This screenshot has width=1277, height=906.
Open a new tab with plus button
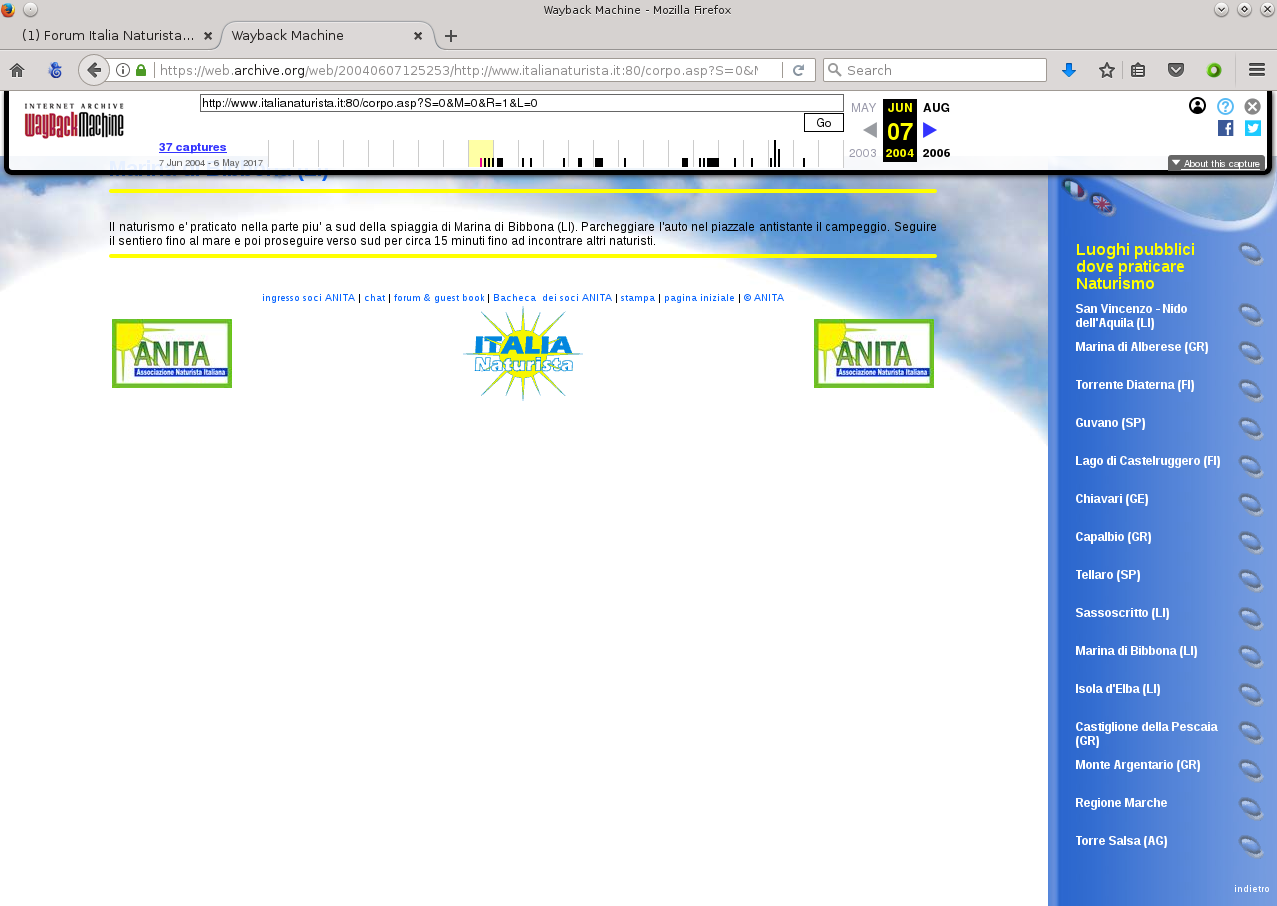tap(451, 36)
